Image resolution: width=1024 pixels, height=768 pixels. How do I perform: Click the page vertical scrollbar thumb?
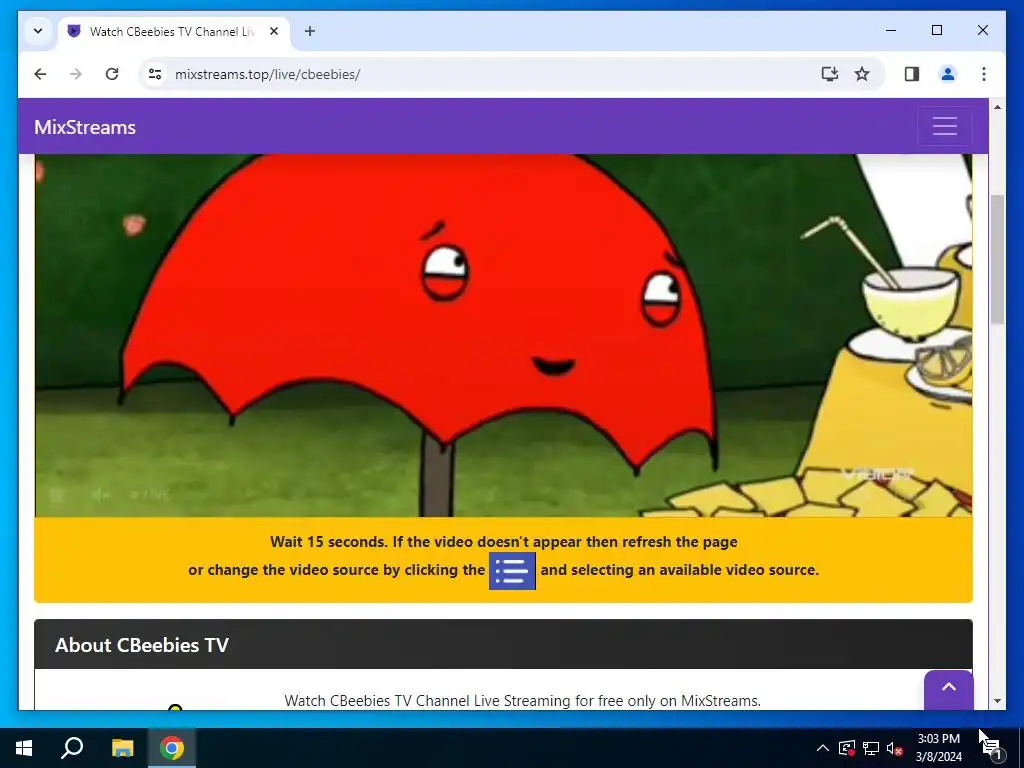click(x=997, y=259)
